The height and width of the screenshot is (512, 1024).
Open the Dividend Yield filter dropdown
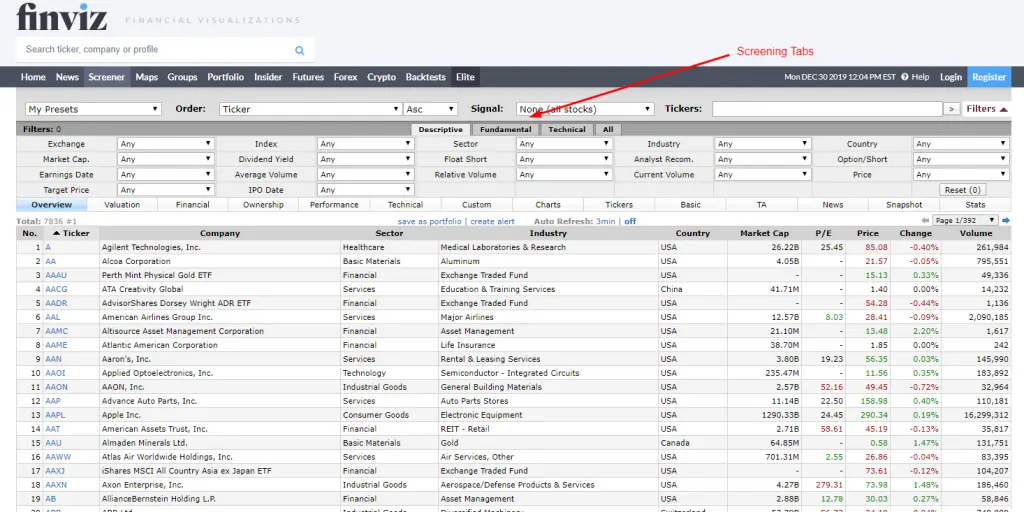[x=366, y=159]
